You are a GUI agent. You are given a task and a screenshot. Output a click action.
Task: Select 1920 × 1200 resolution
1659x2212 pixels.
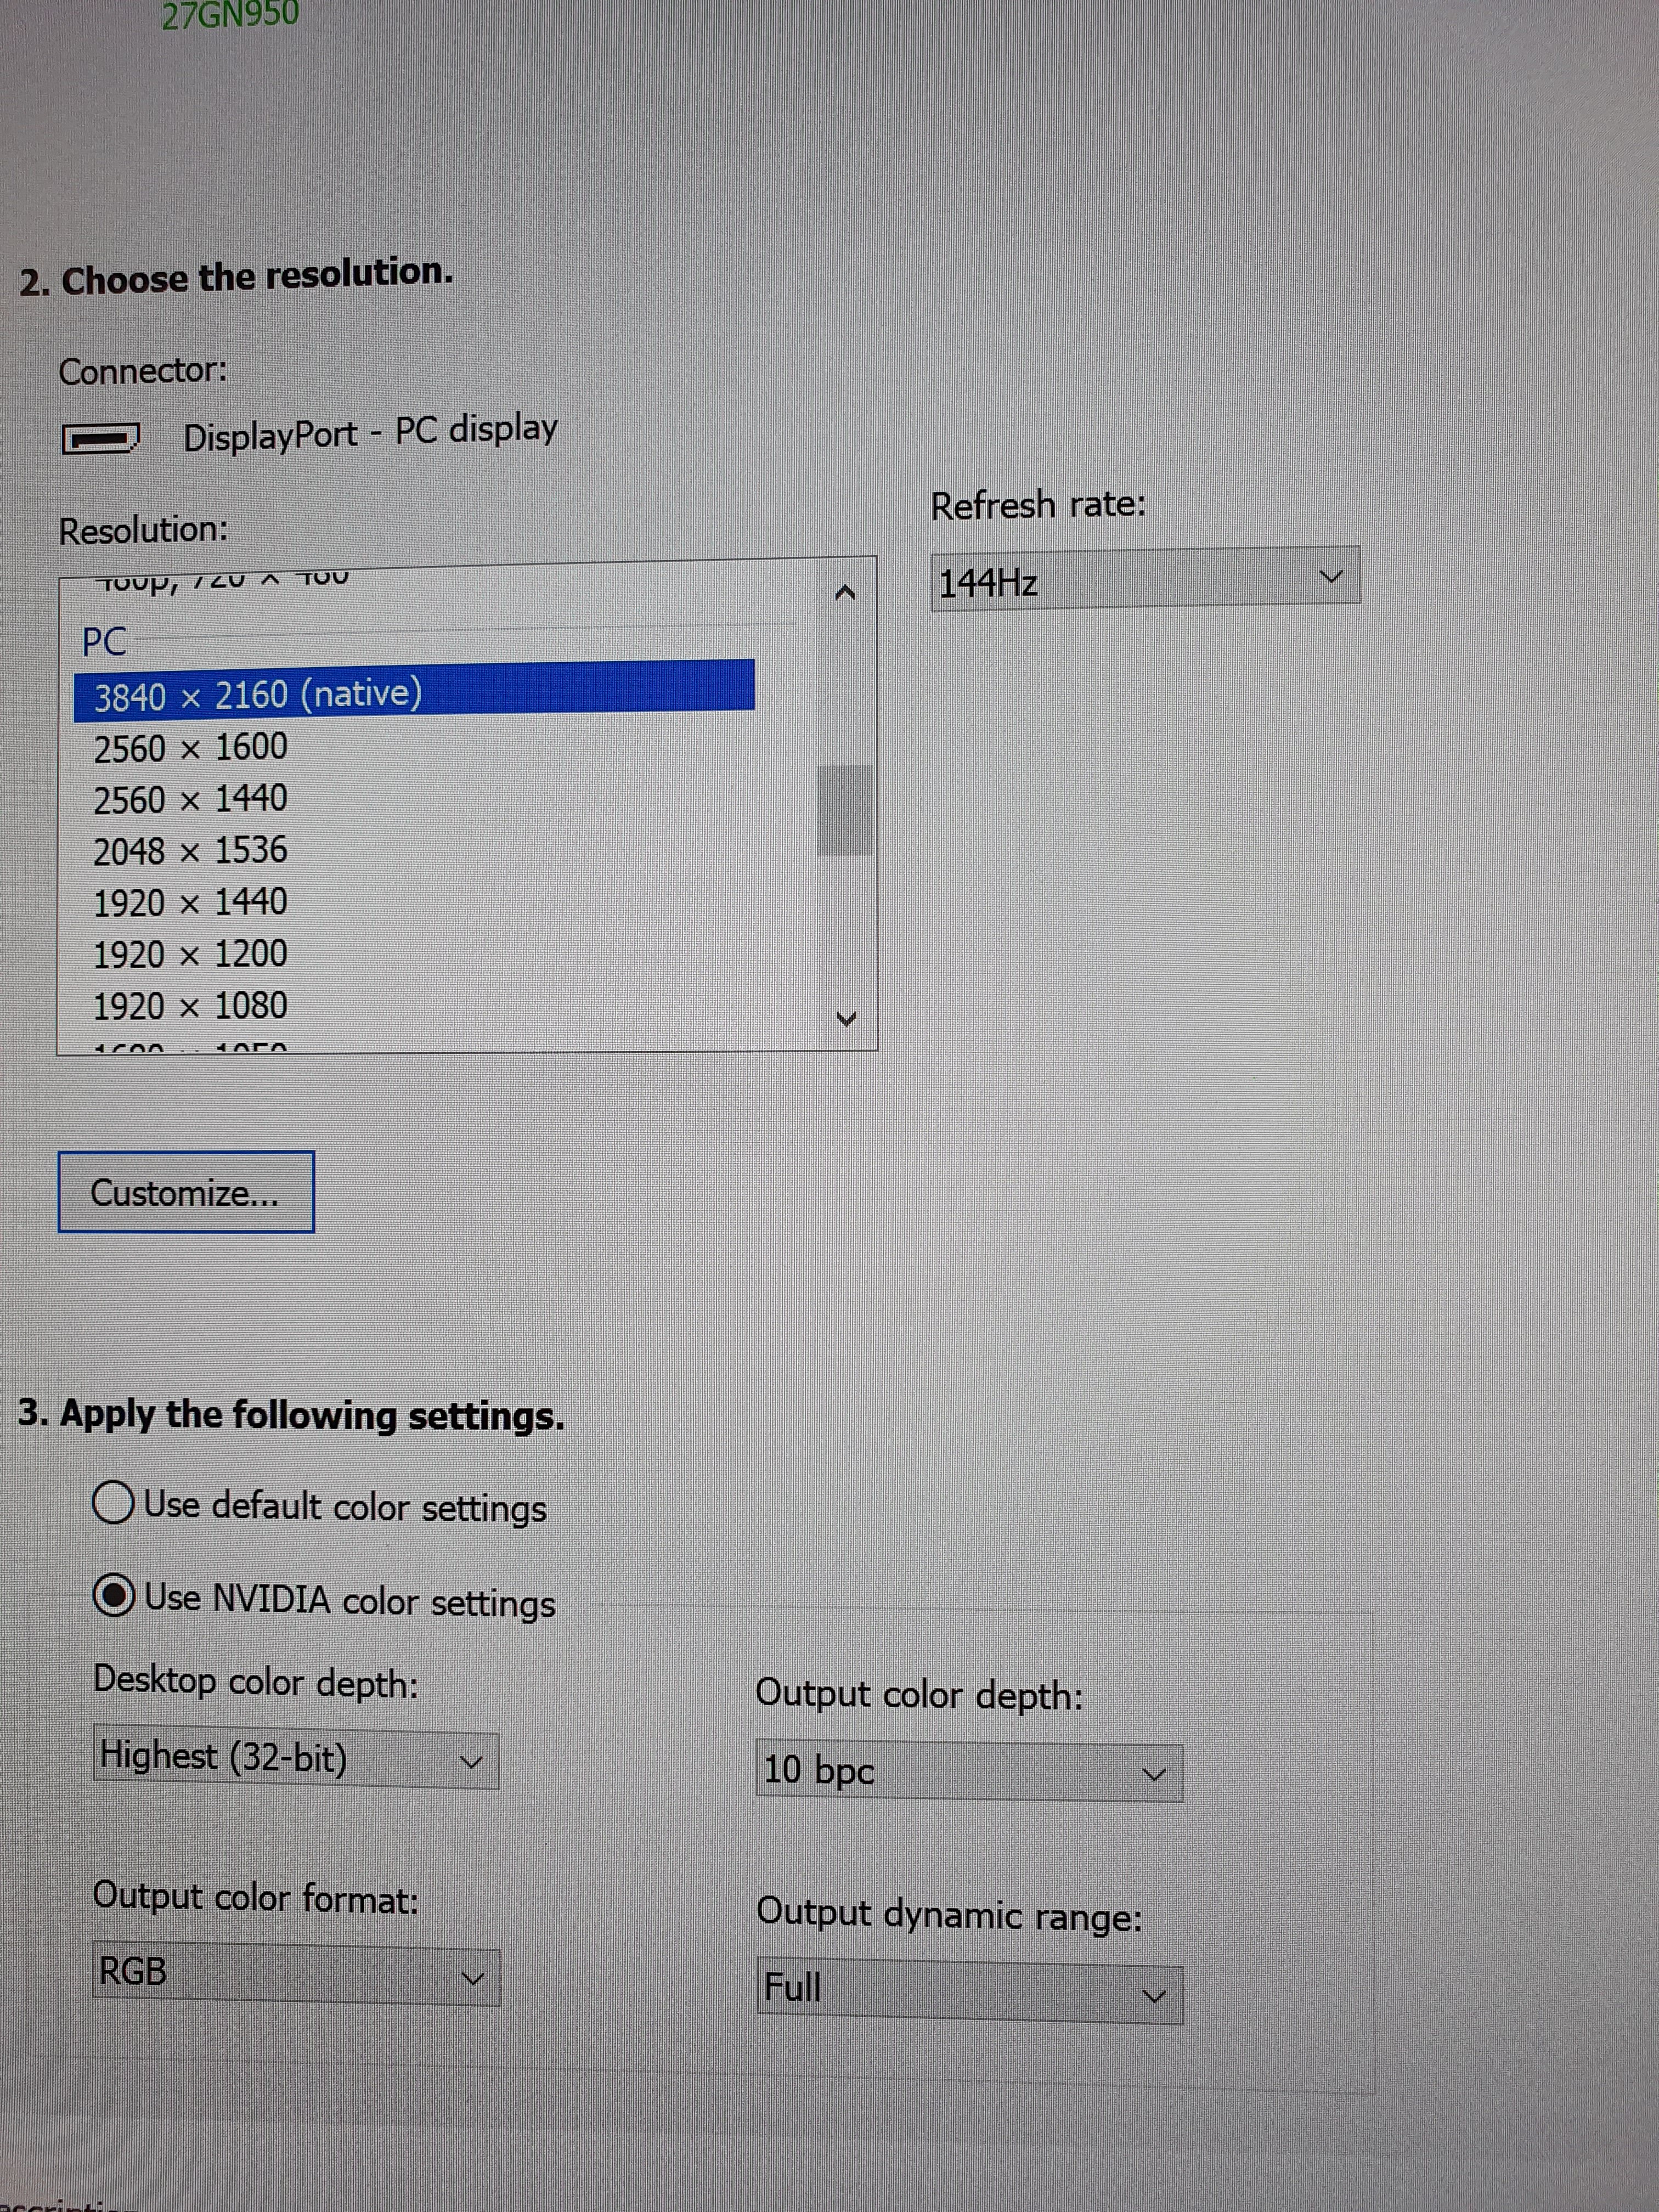click(x=191, y=954)
